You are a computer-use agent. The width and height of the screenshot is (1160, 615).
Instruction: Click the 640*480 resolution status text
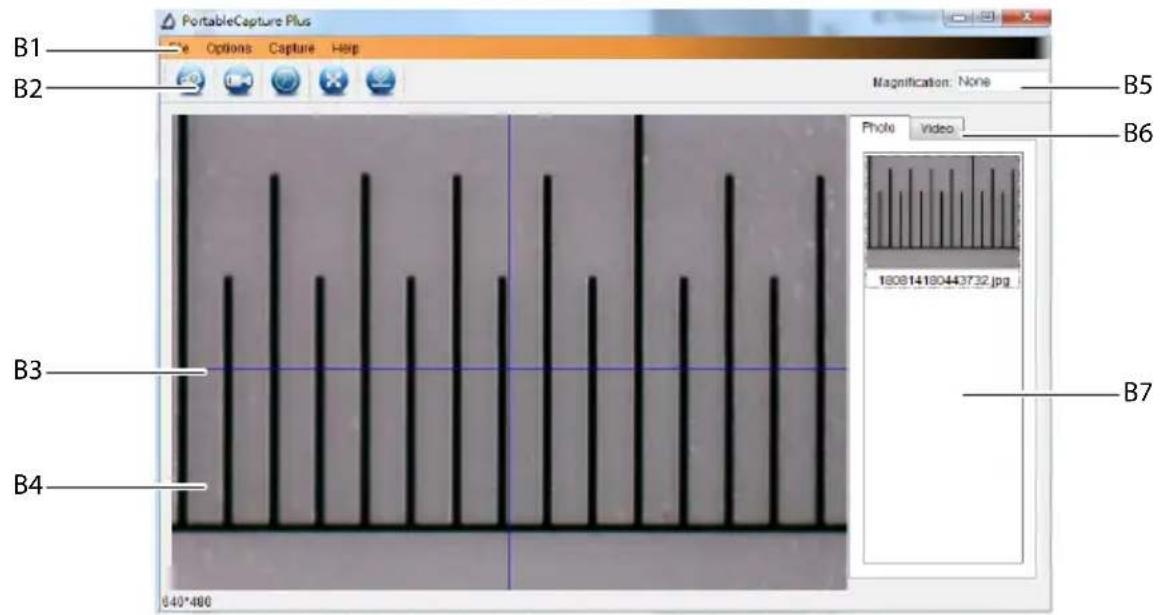point(186,602)
